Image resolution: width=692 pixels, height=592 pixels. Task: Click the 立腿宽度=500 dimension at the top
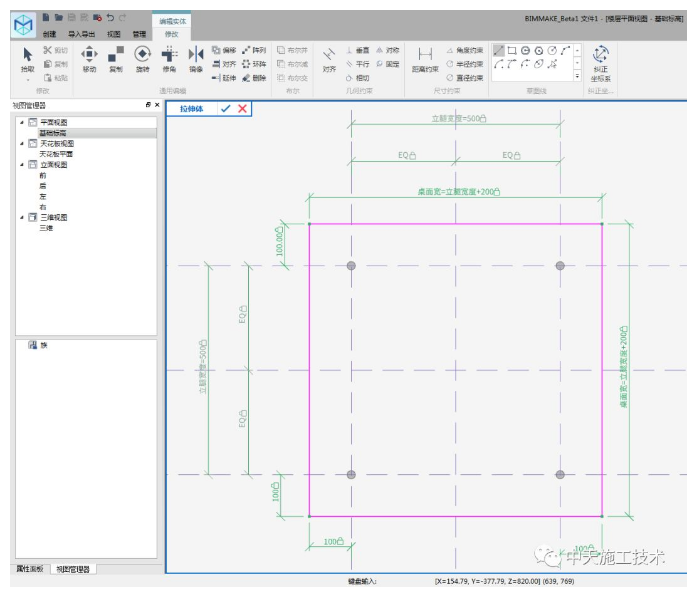click(x=459, y=118)
